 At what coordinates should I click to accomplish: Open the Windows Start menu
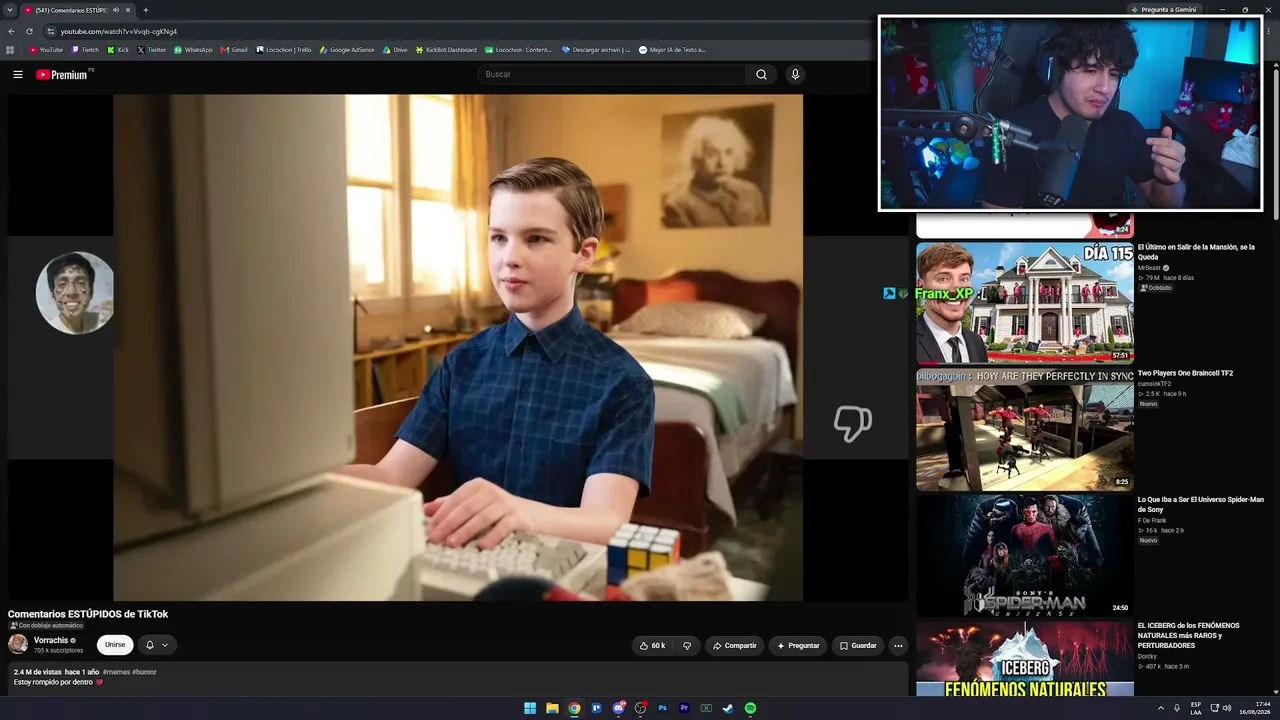pos(530,708)
